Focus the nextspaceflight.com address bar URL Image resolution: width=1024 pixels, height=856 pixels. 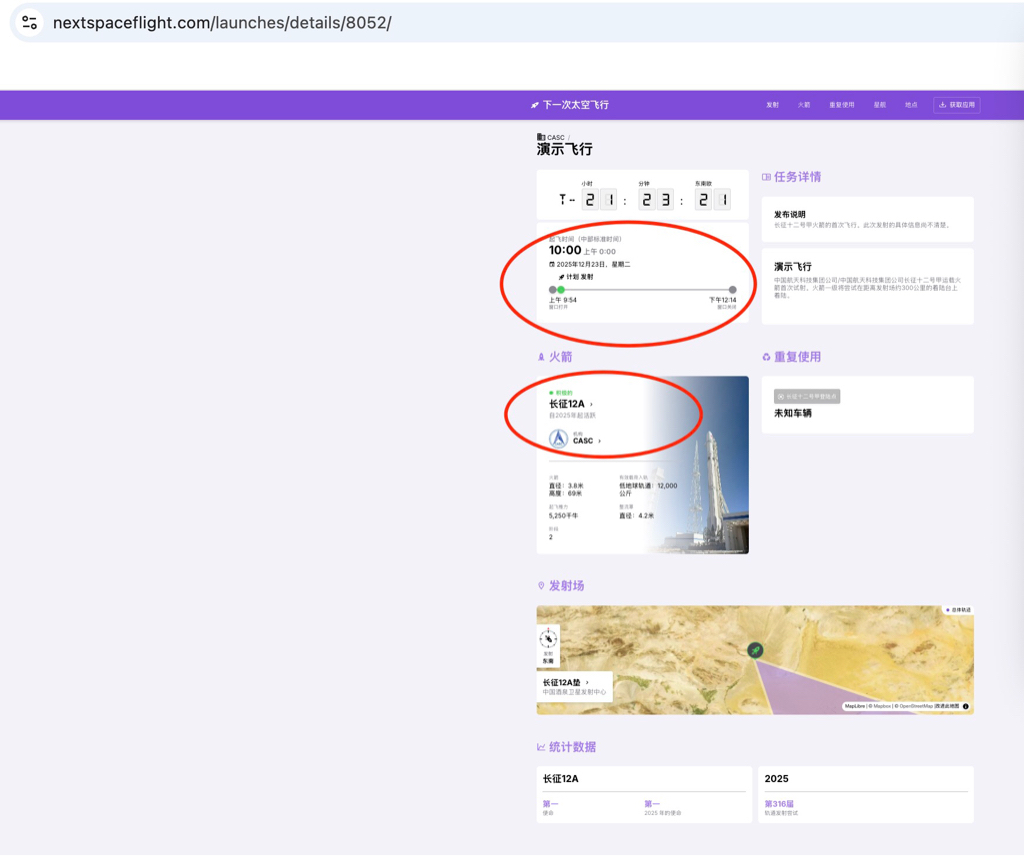[x=222, y=23]
